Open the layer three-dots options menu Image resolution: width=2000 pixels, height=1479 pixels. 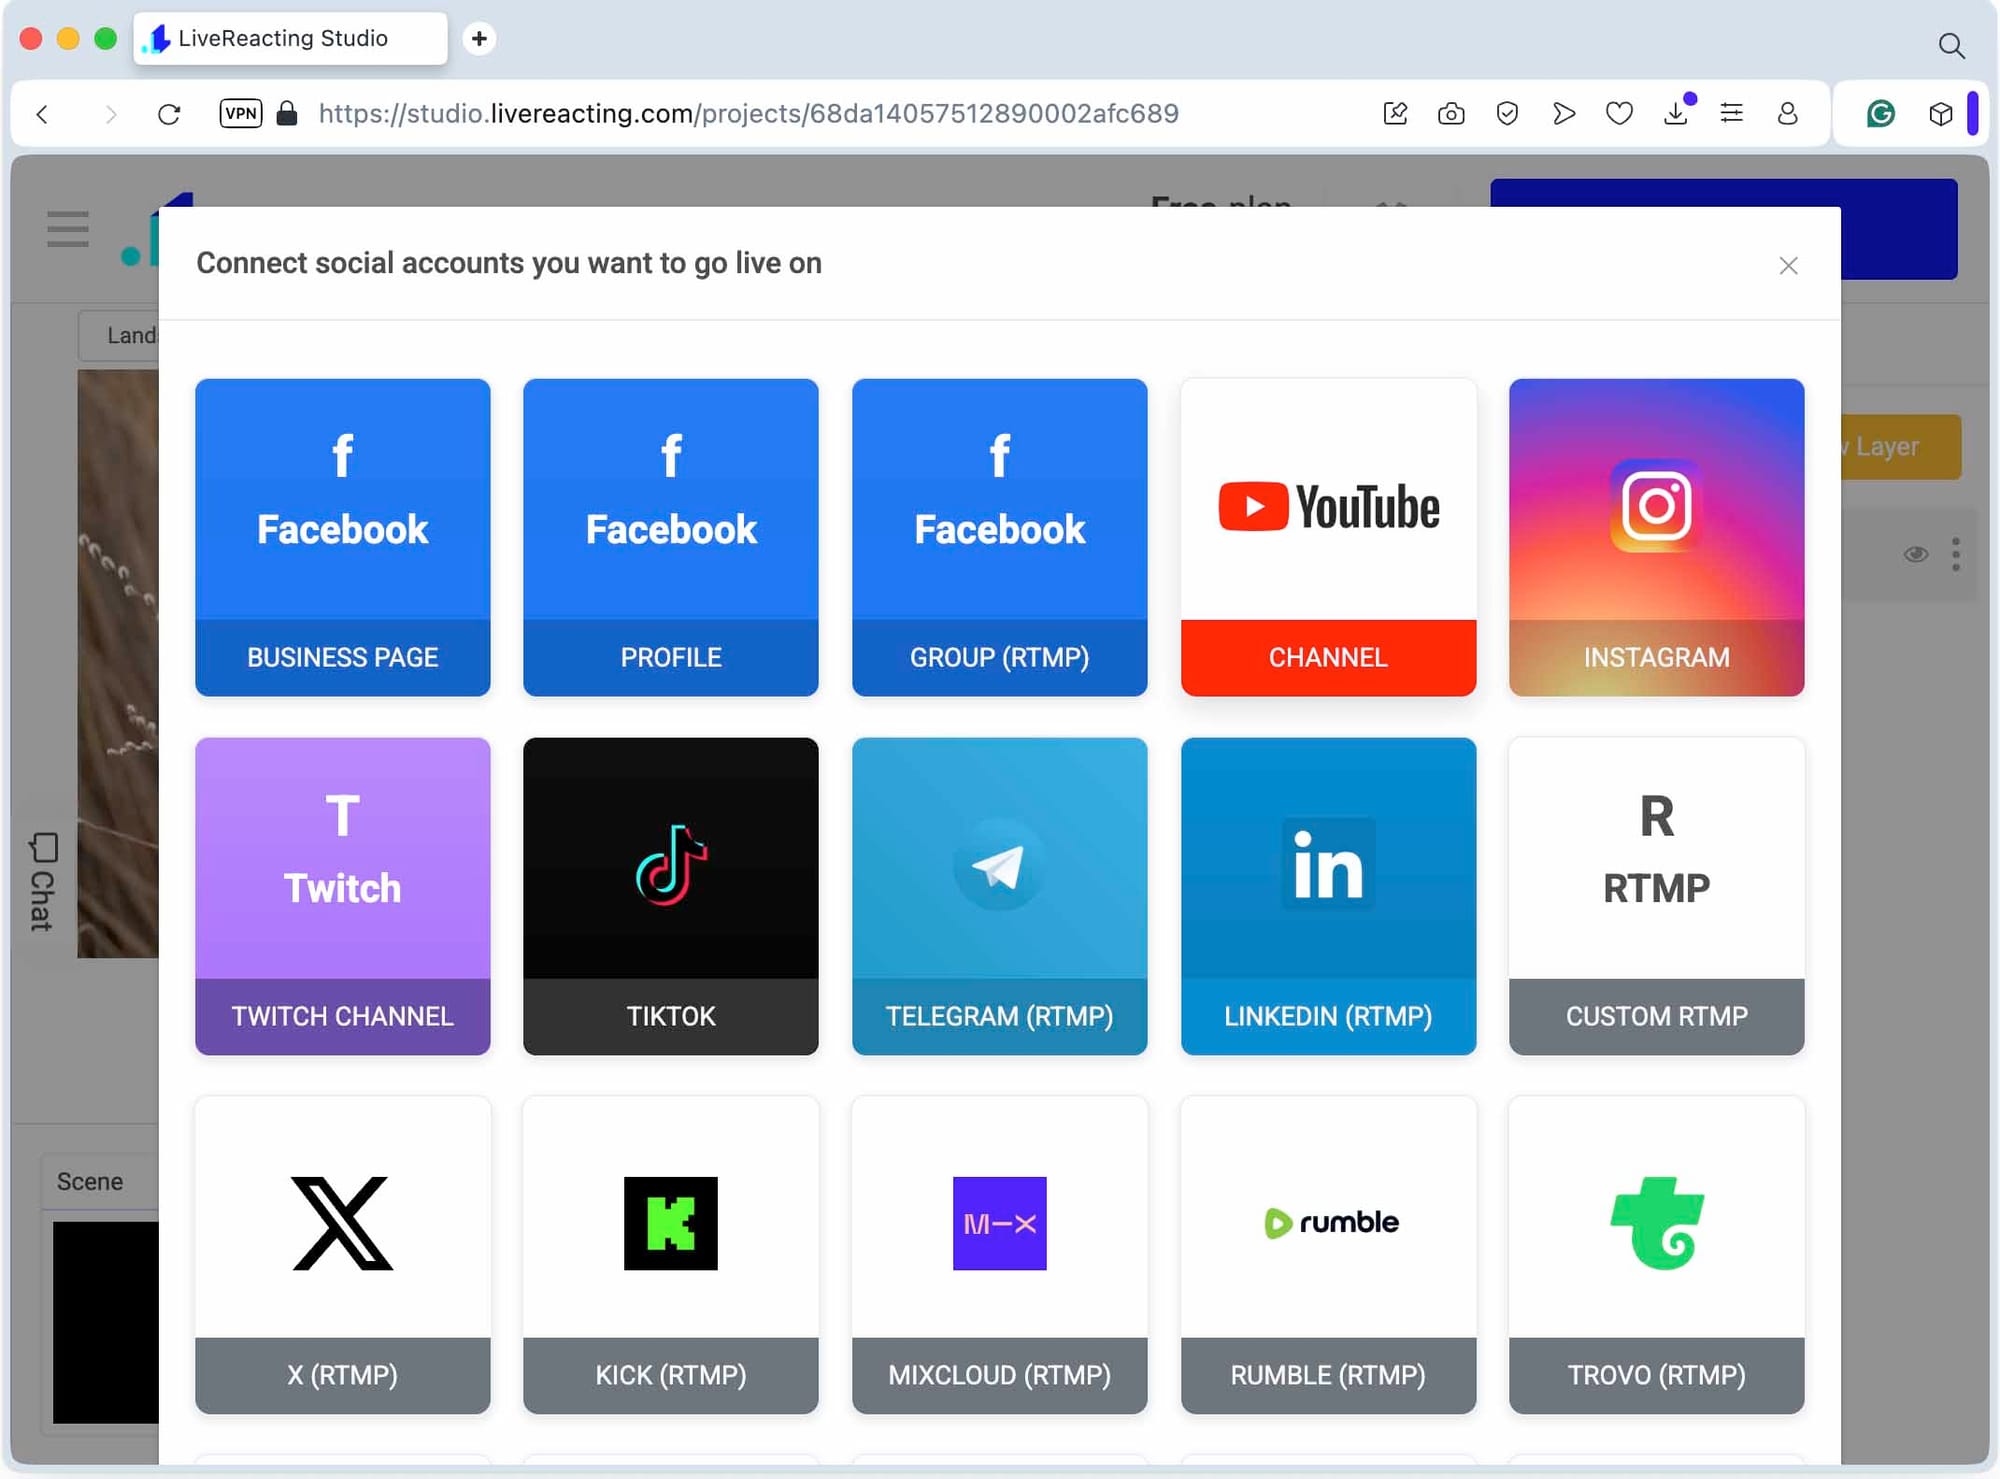coord(1955,554)
